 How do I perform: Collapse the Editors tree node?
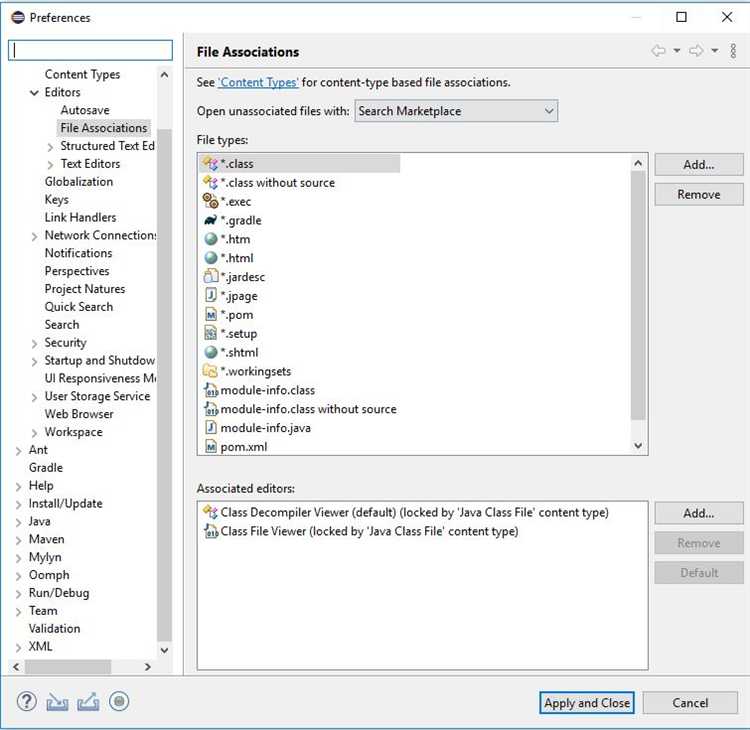(34, 93)
